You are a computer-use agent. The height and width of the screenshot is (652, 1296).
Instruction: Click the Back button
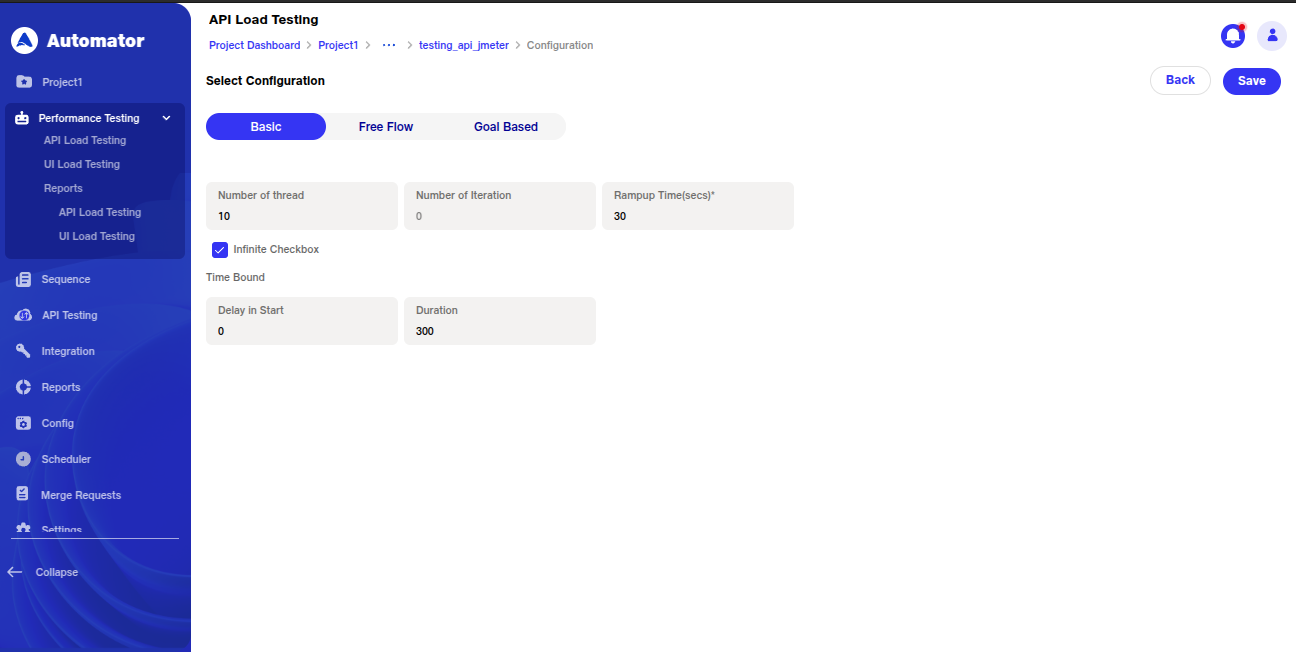pos(1180,80)
